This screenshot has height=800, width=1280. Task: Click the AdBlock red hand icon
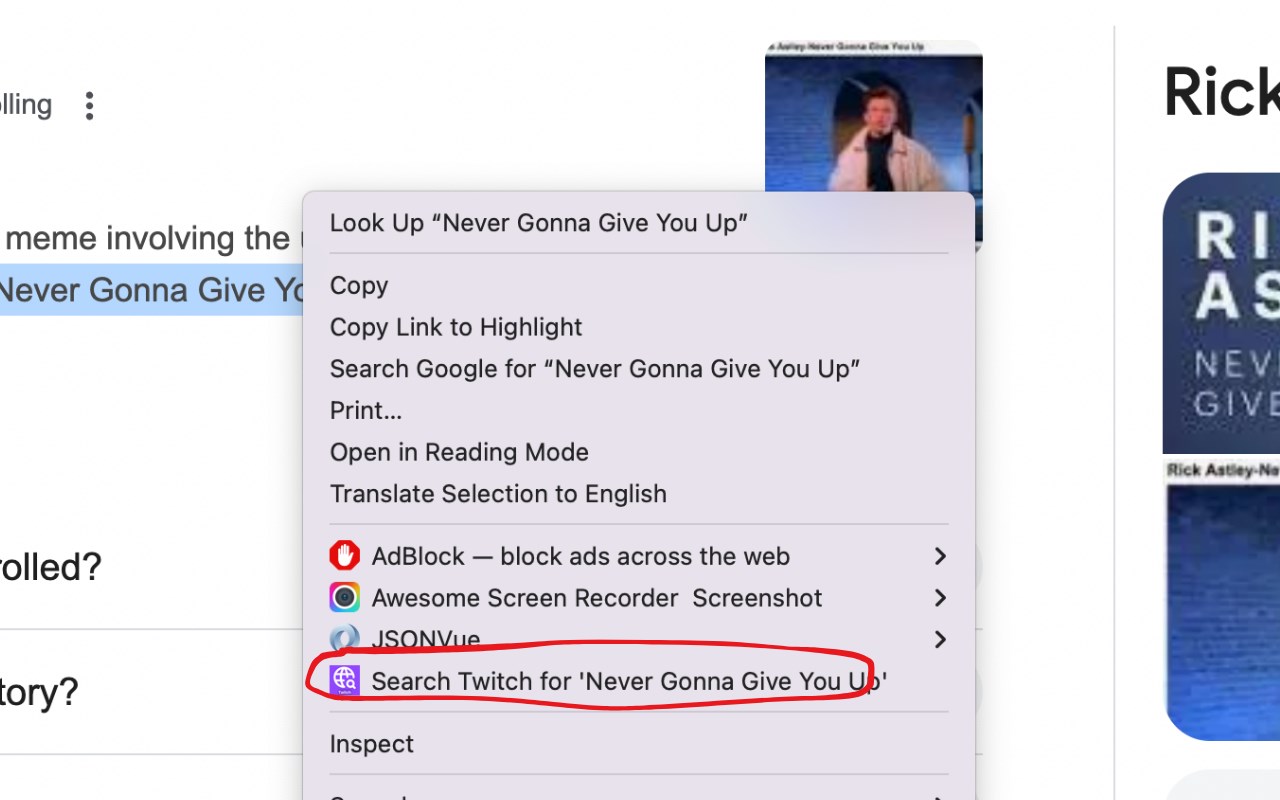344,556
